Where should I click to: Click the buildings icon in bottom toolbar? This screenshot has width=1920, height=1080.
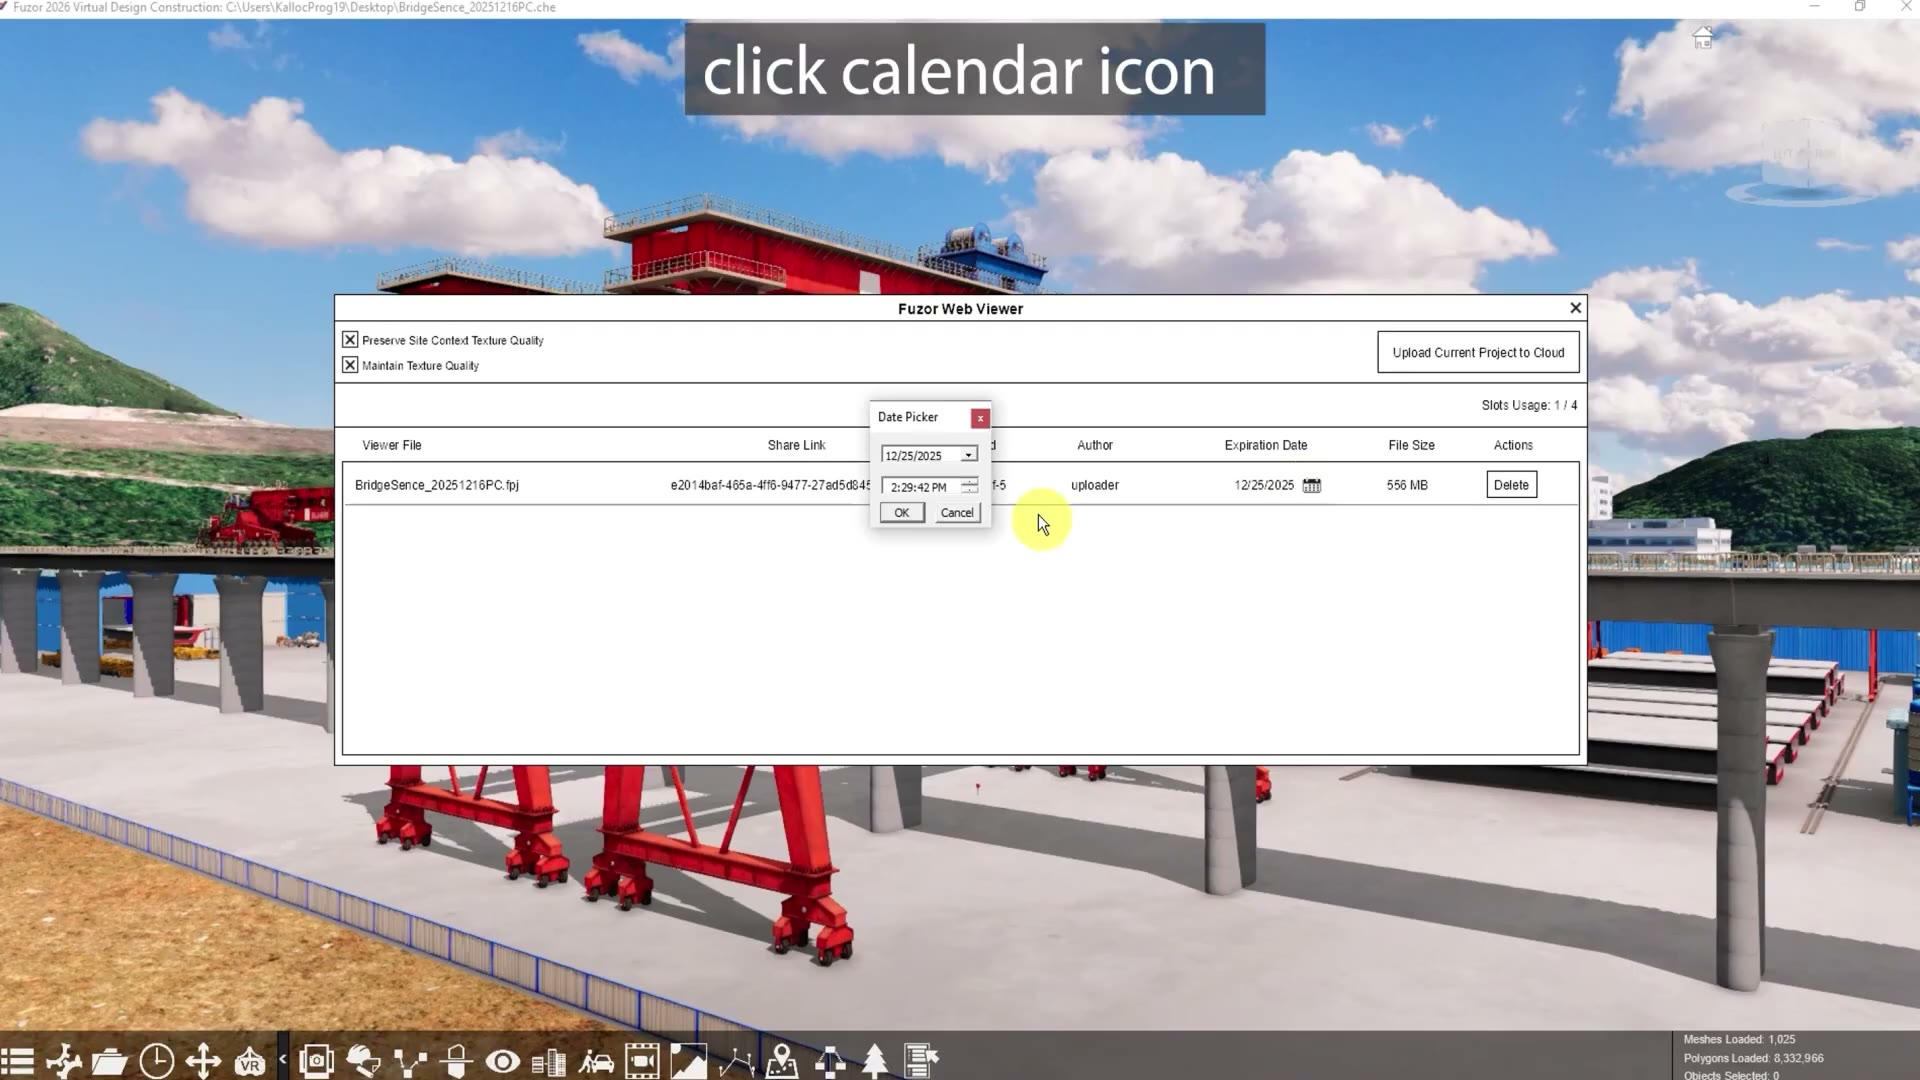[549, 1062]
